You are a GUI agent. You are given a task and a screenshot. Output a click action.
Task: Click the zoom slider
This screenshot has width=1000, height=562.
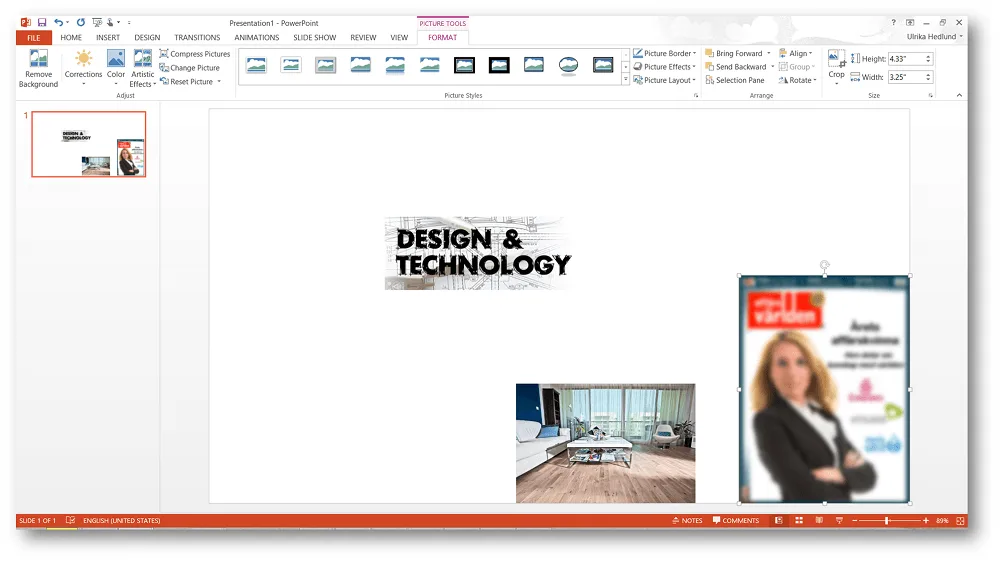click(890, 521)
